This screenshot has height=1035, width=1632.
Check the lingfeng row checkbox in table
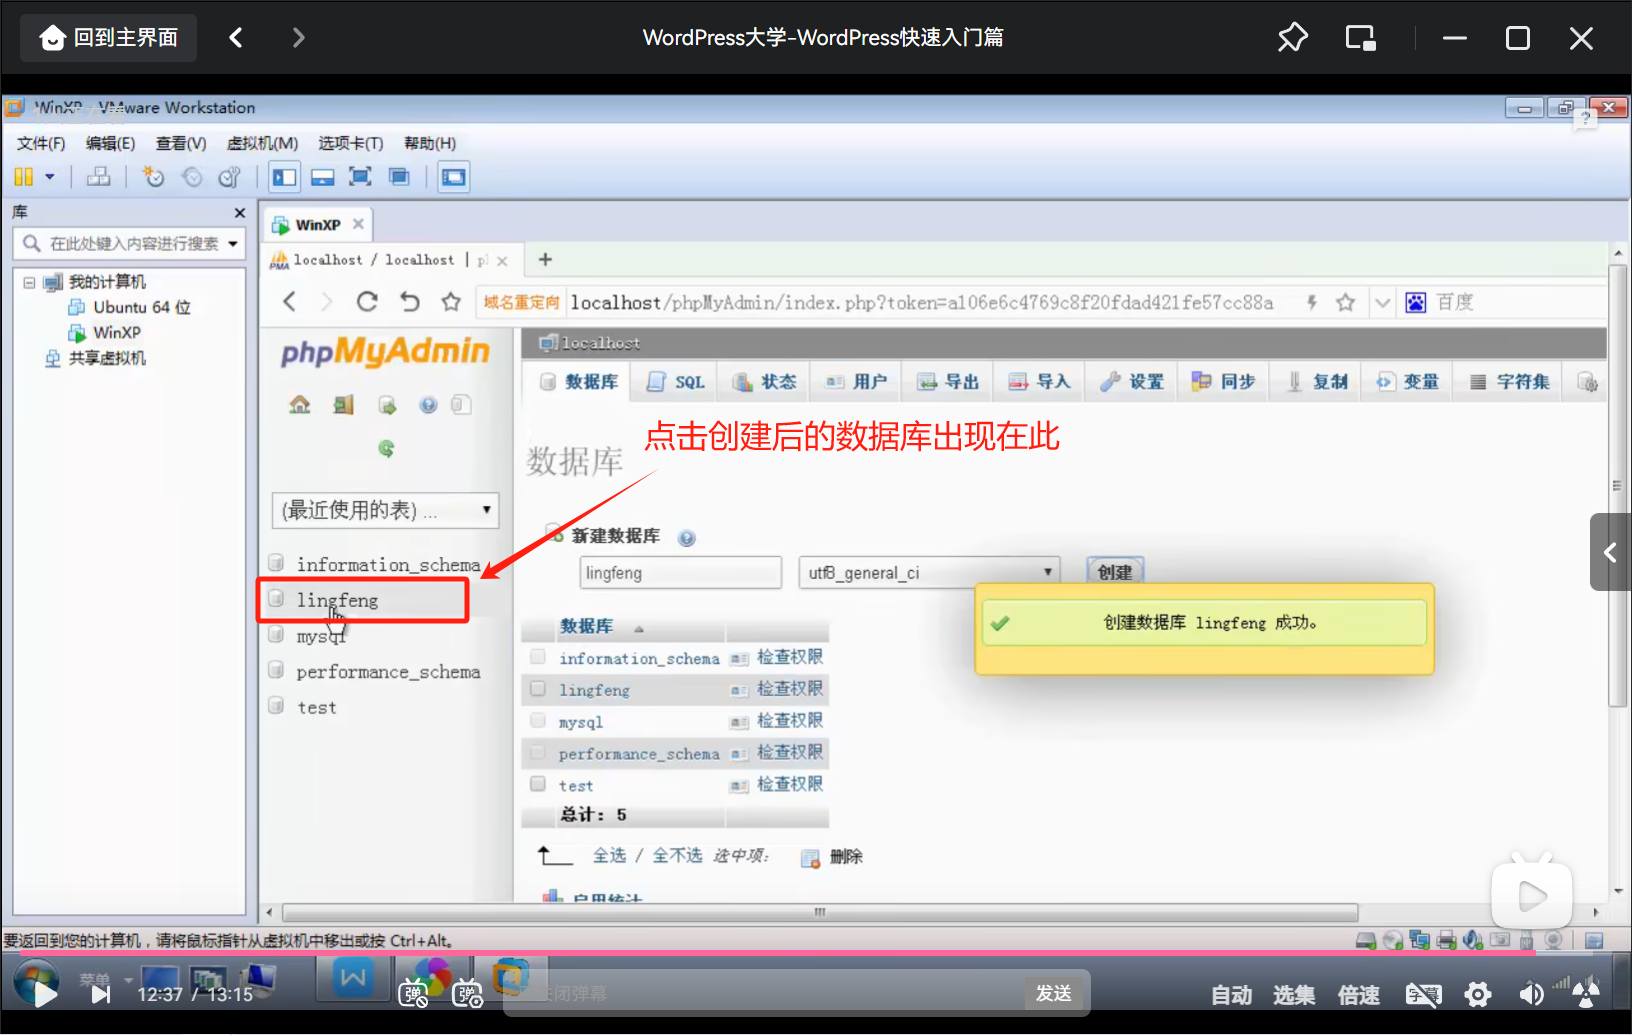(538, 689)
